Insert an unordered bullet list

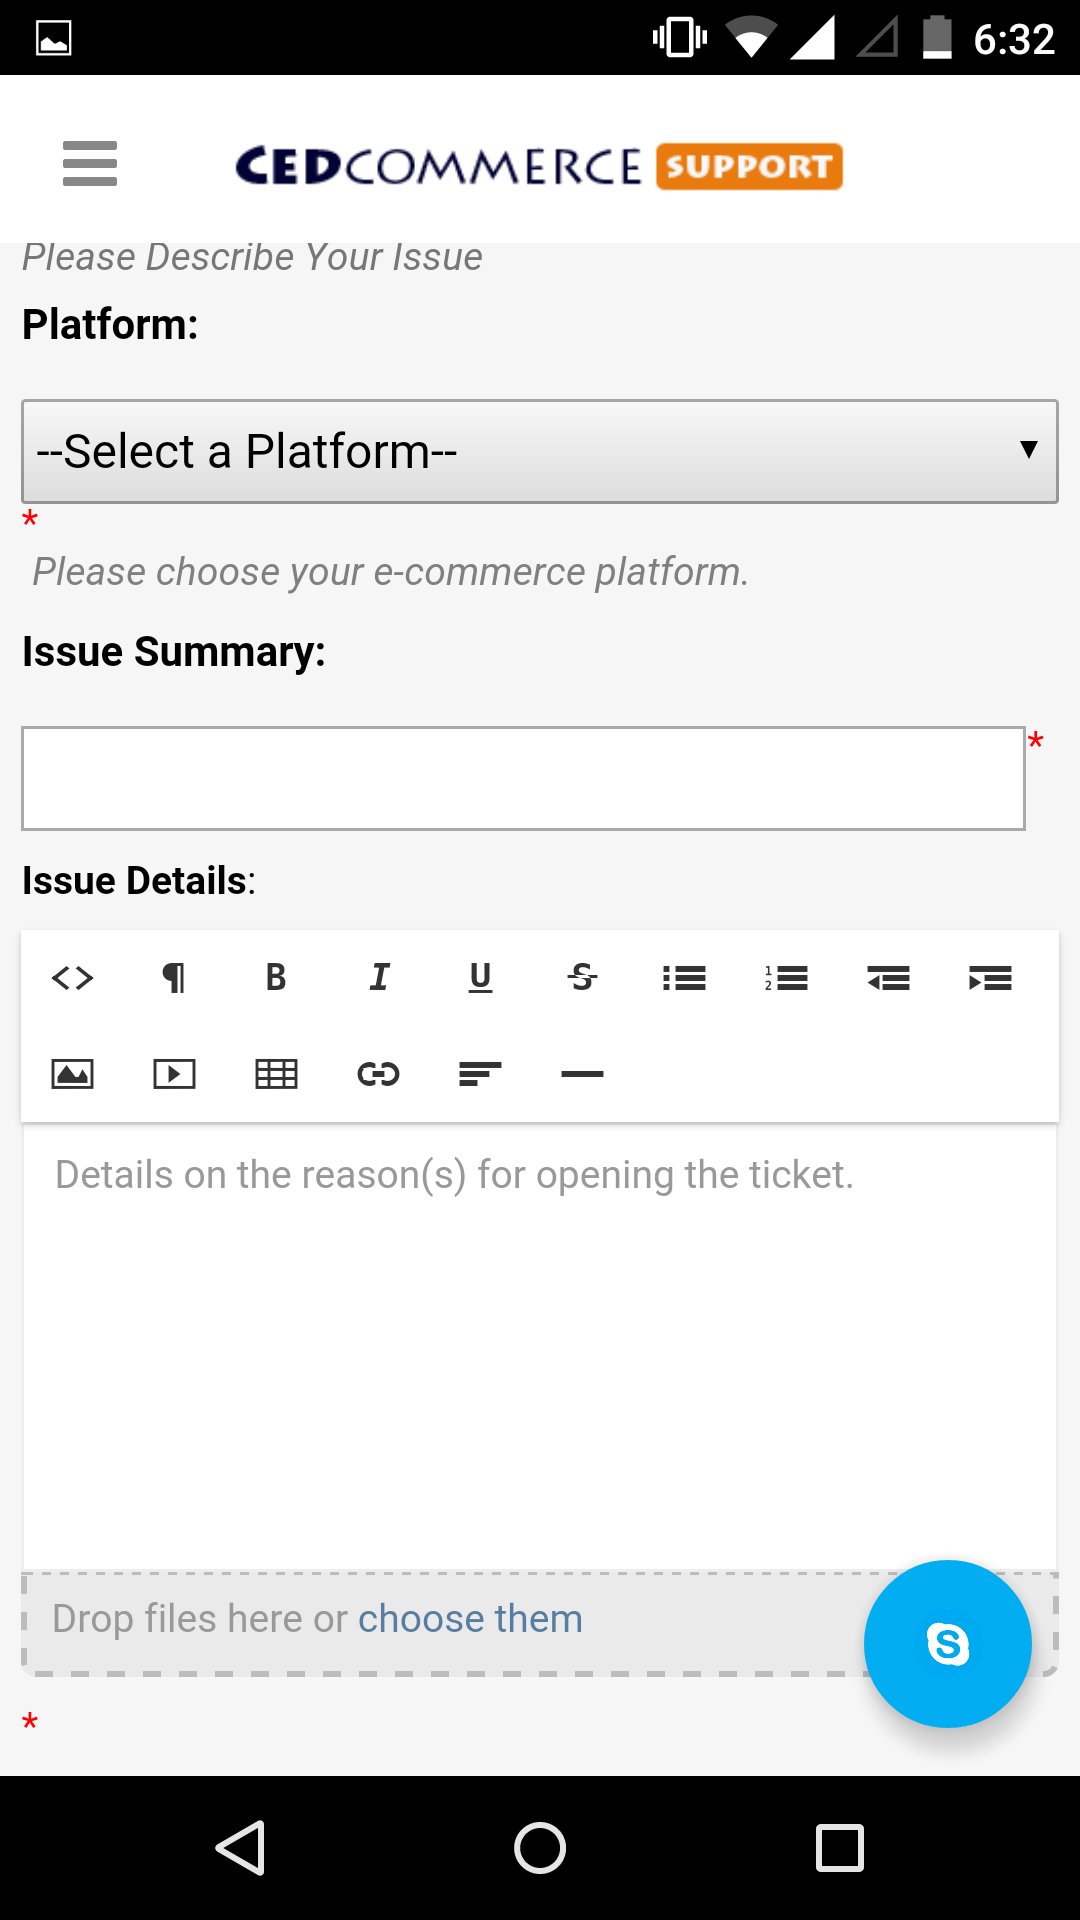click(684, 977)
